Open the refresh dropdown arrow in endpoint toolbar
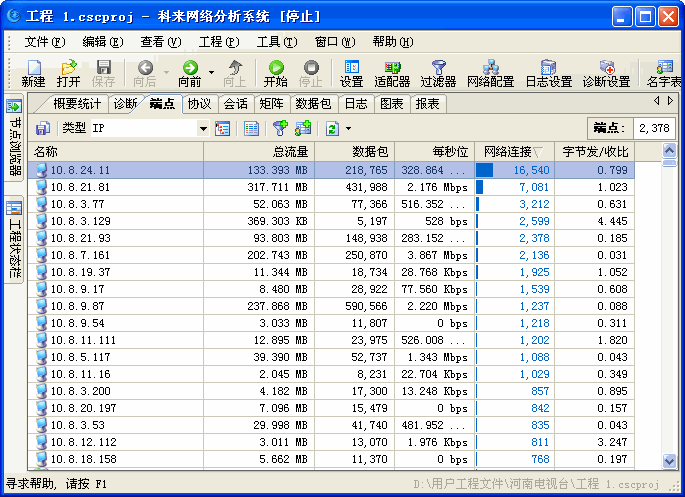This screenshot has width=685, height=497. coord(348,128)
